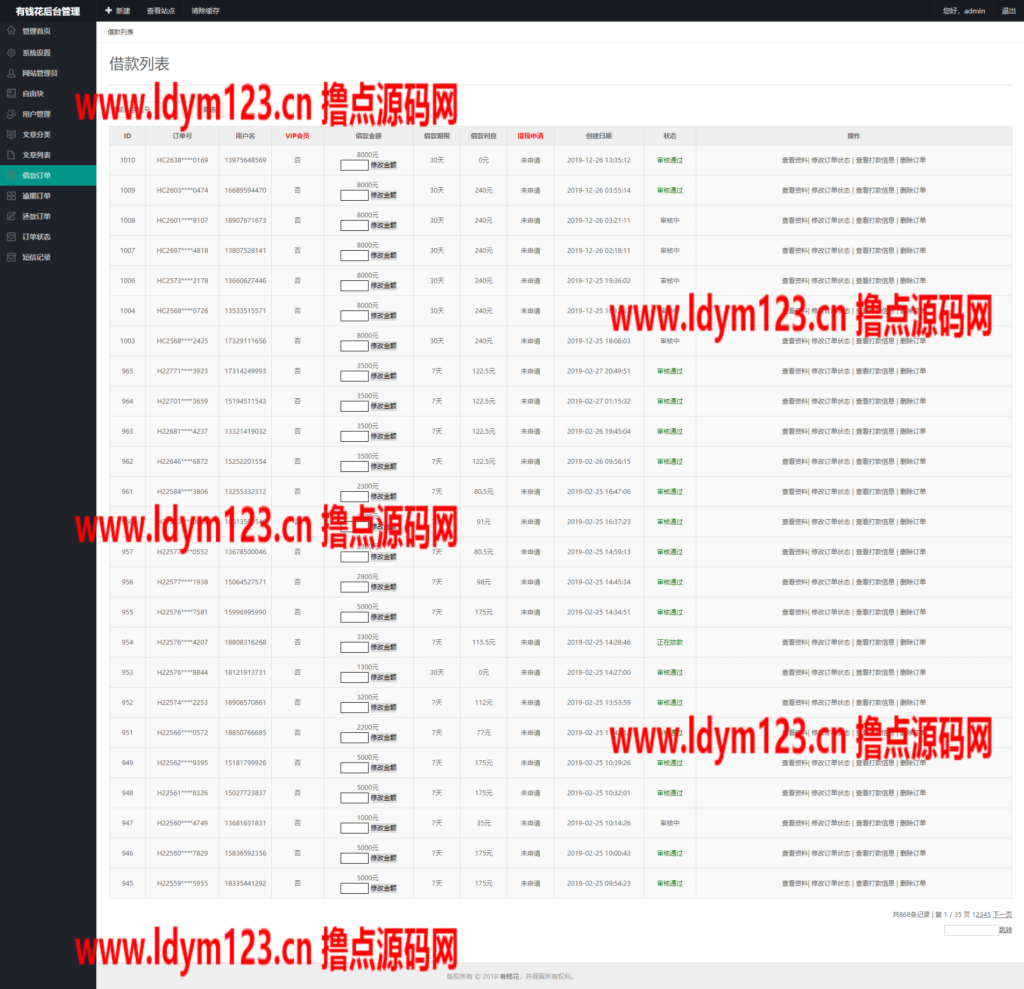Click 查看打款信息 for order 1008
This screenshot has height=989, width=1024.
coord(874,220)
